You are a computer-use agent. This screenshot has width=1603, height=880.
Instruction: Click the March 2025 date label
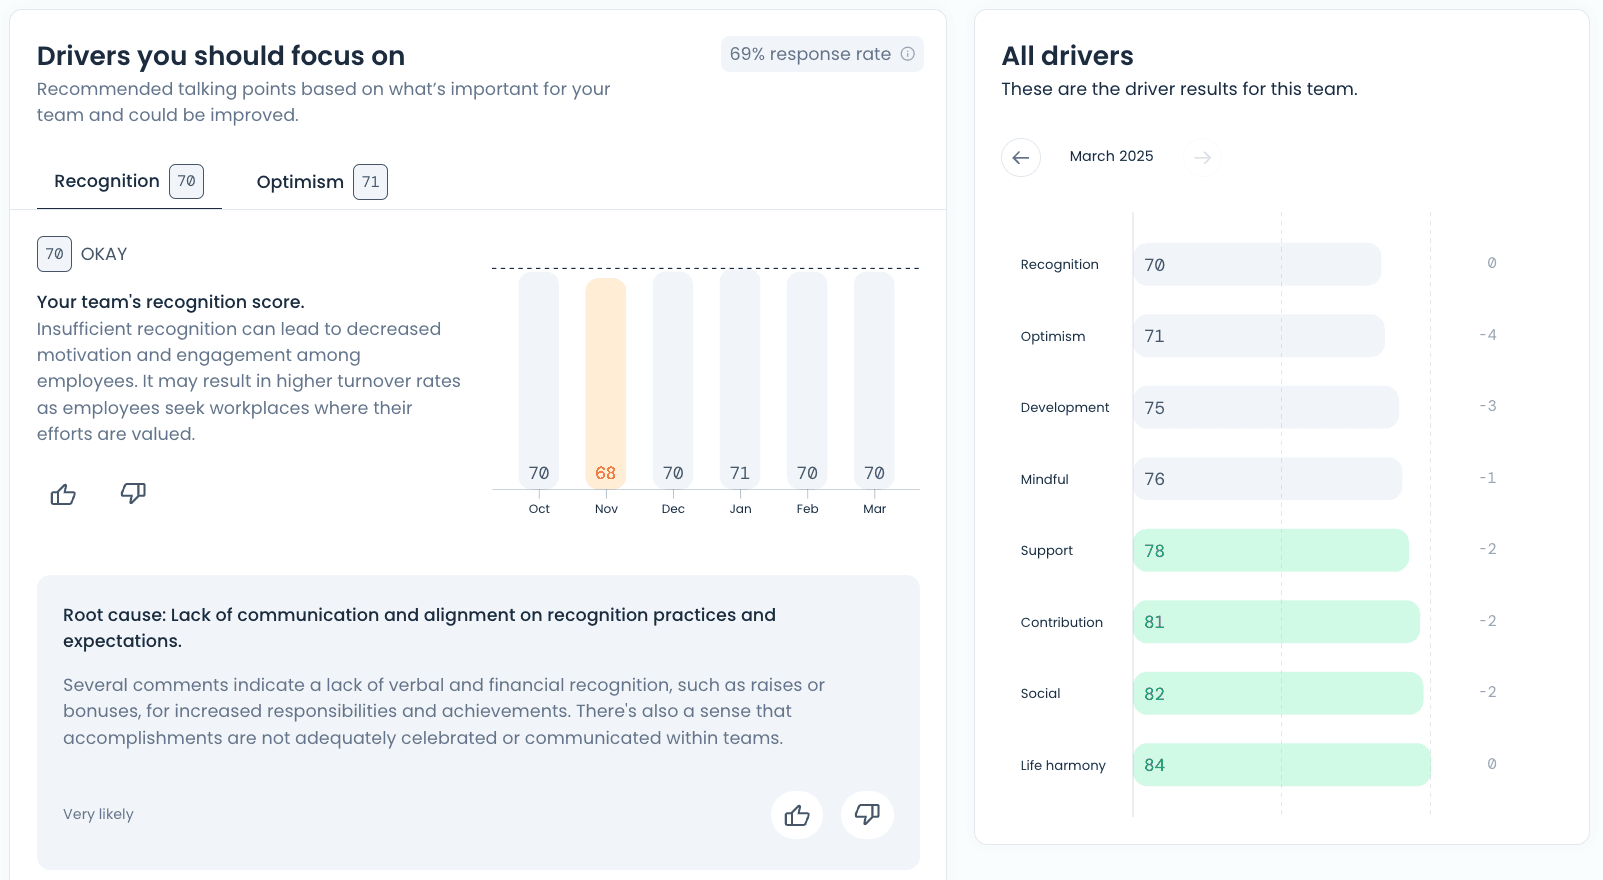click(1112, 156)
